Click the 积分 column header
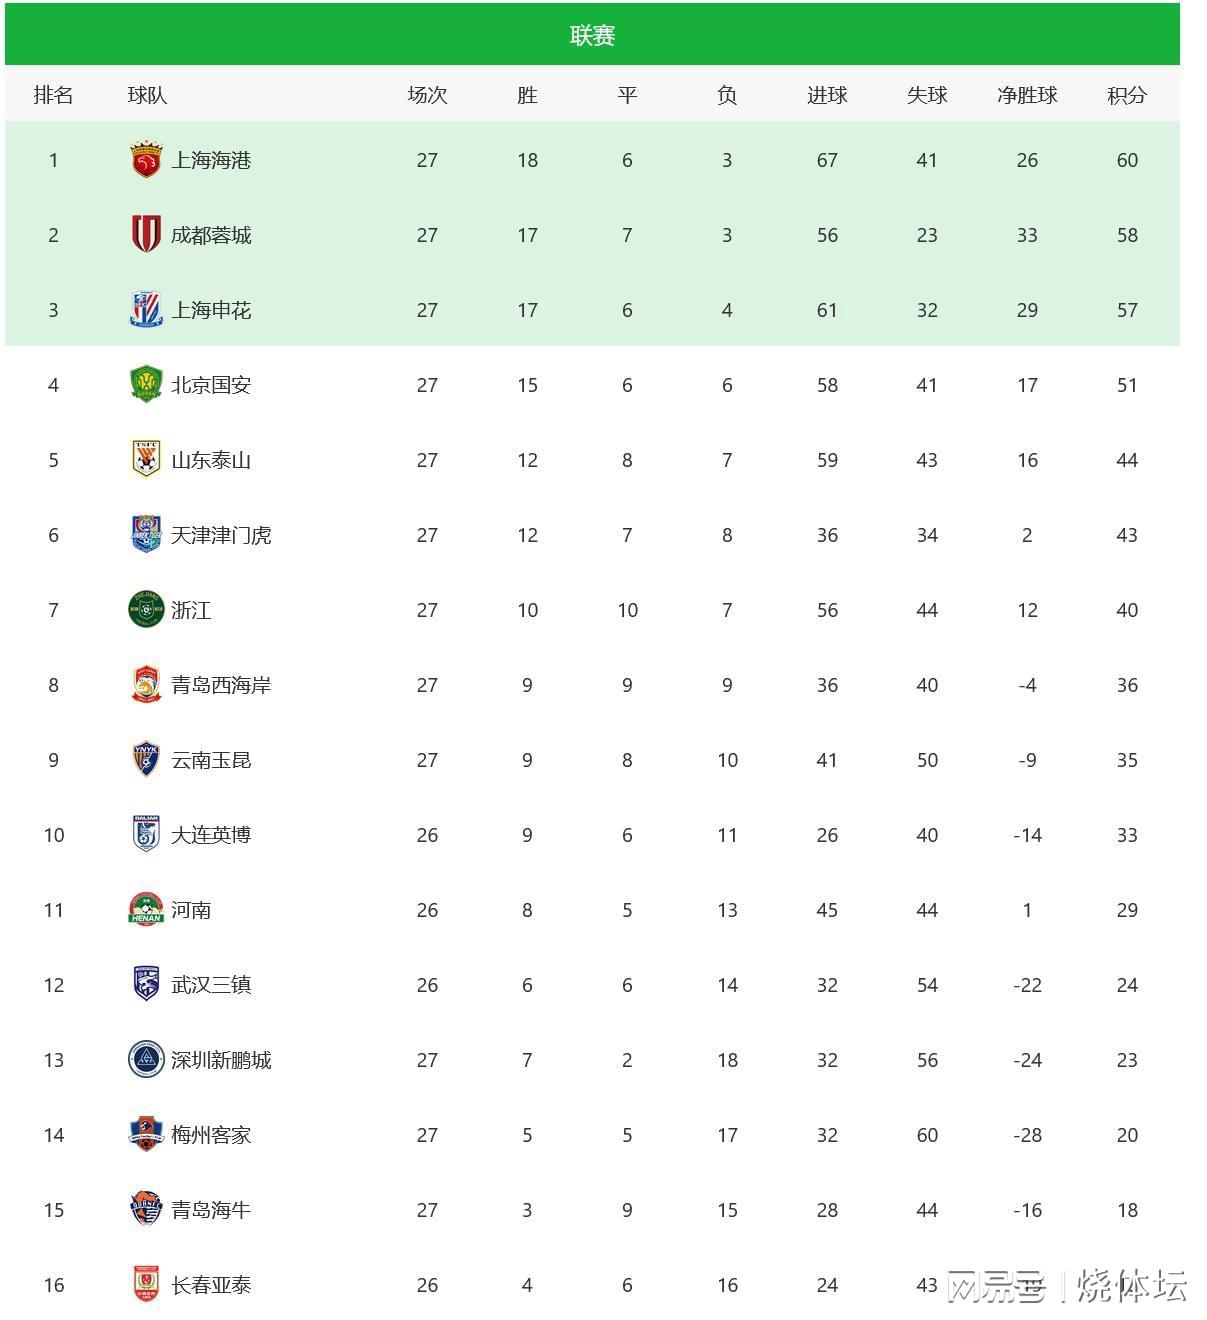The image size is (1207, 1320). pyautogui.click(x=1127, y=95)
